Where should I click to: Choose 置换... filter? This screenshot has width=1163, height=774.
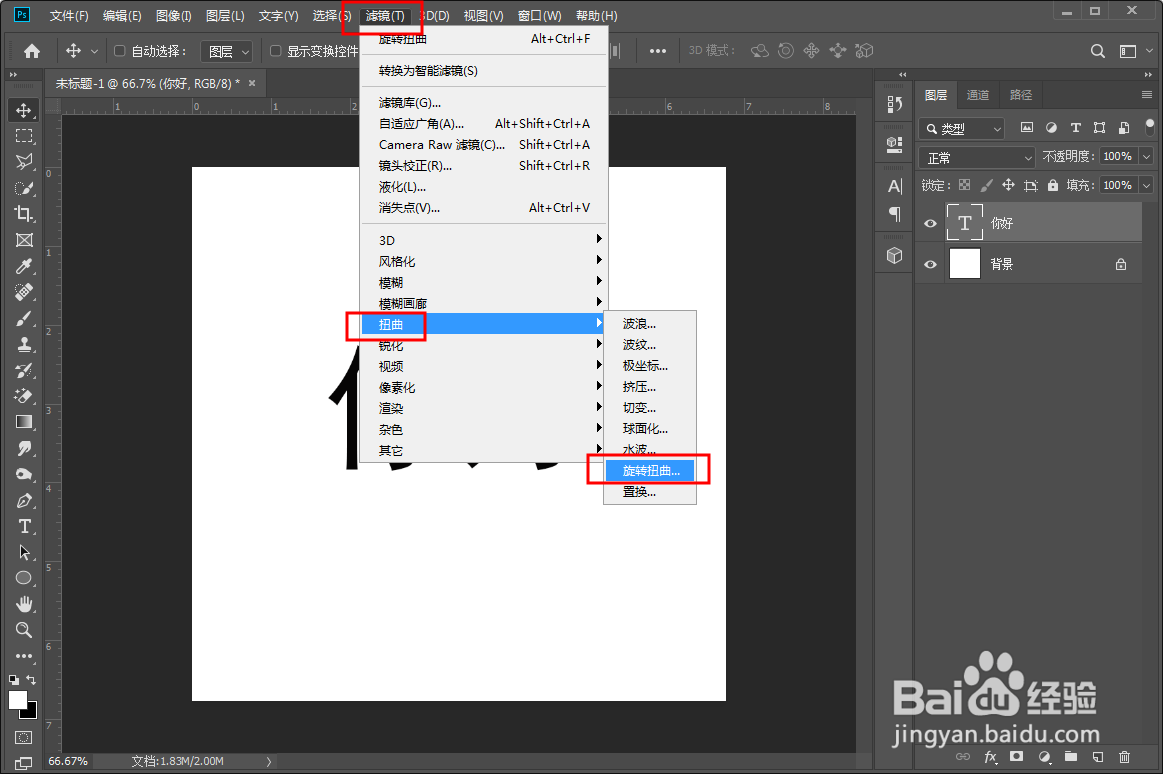click(650, 492)
